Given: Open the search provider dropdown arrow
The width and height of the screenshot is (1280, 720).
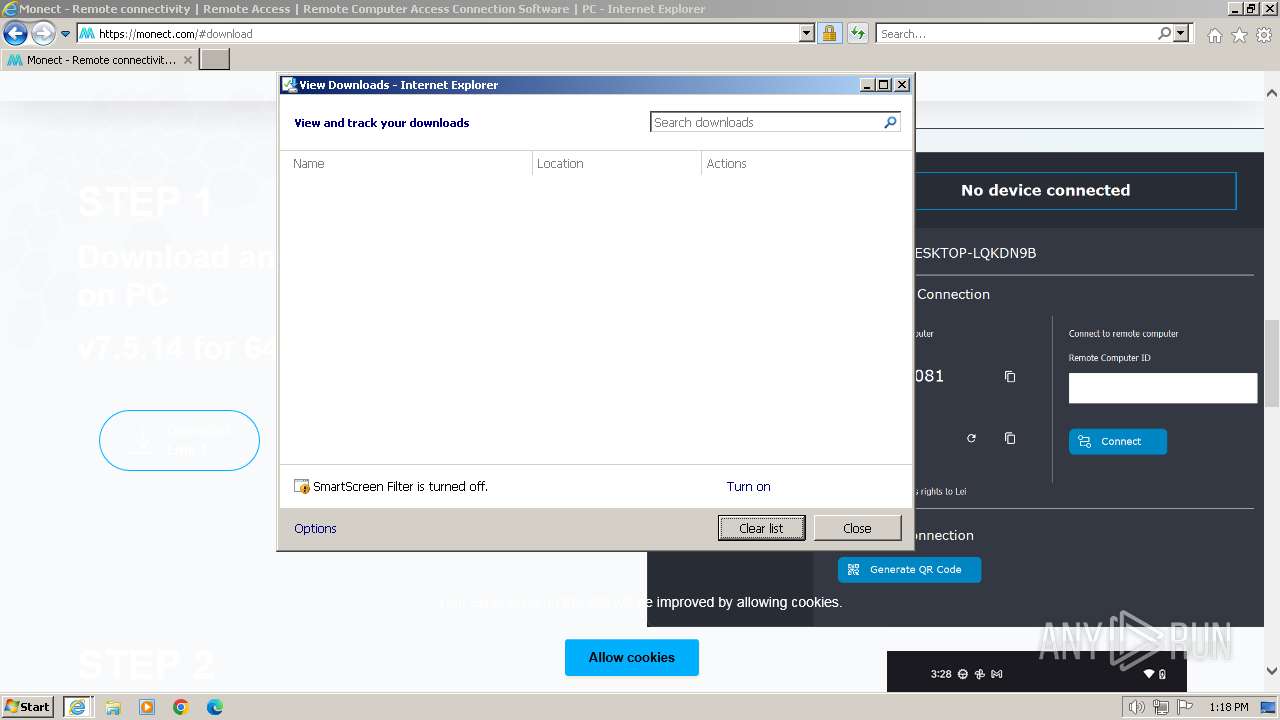Looking at the screenshot, I should pos(1182,33).
